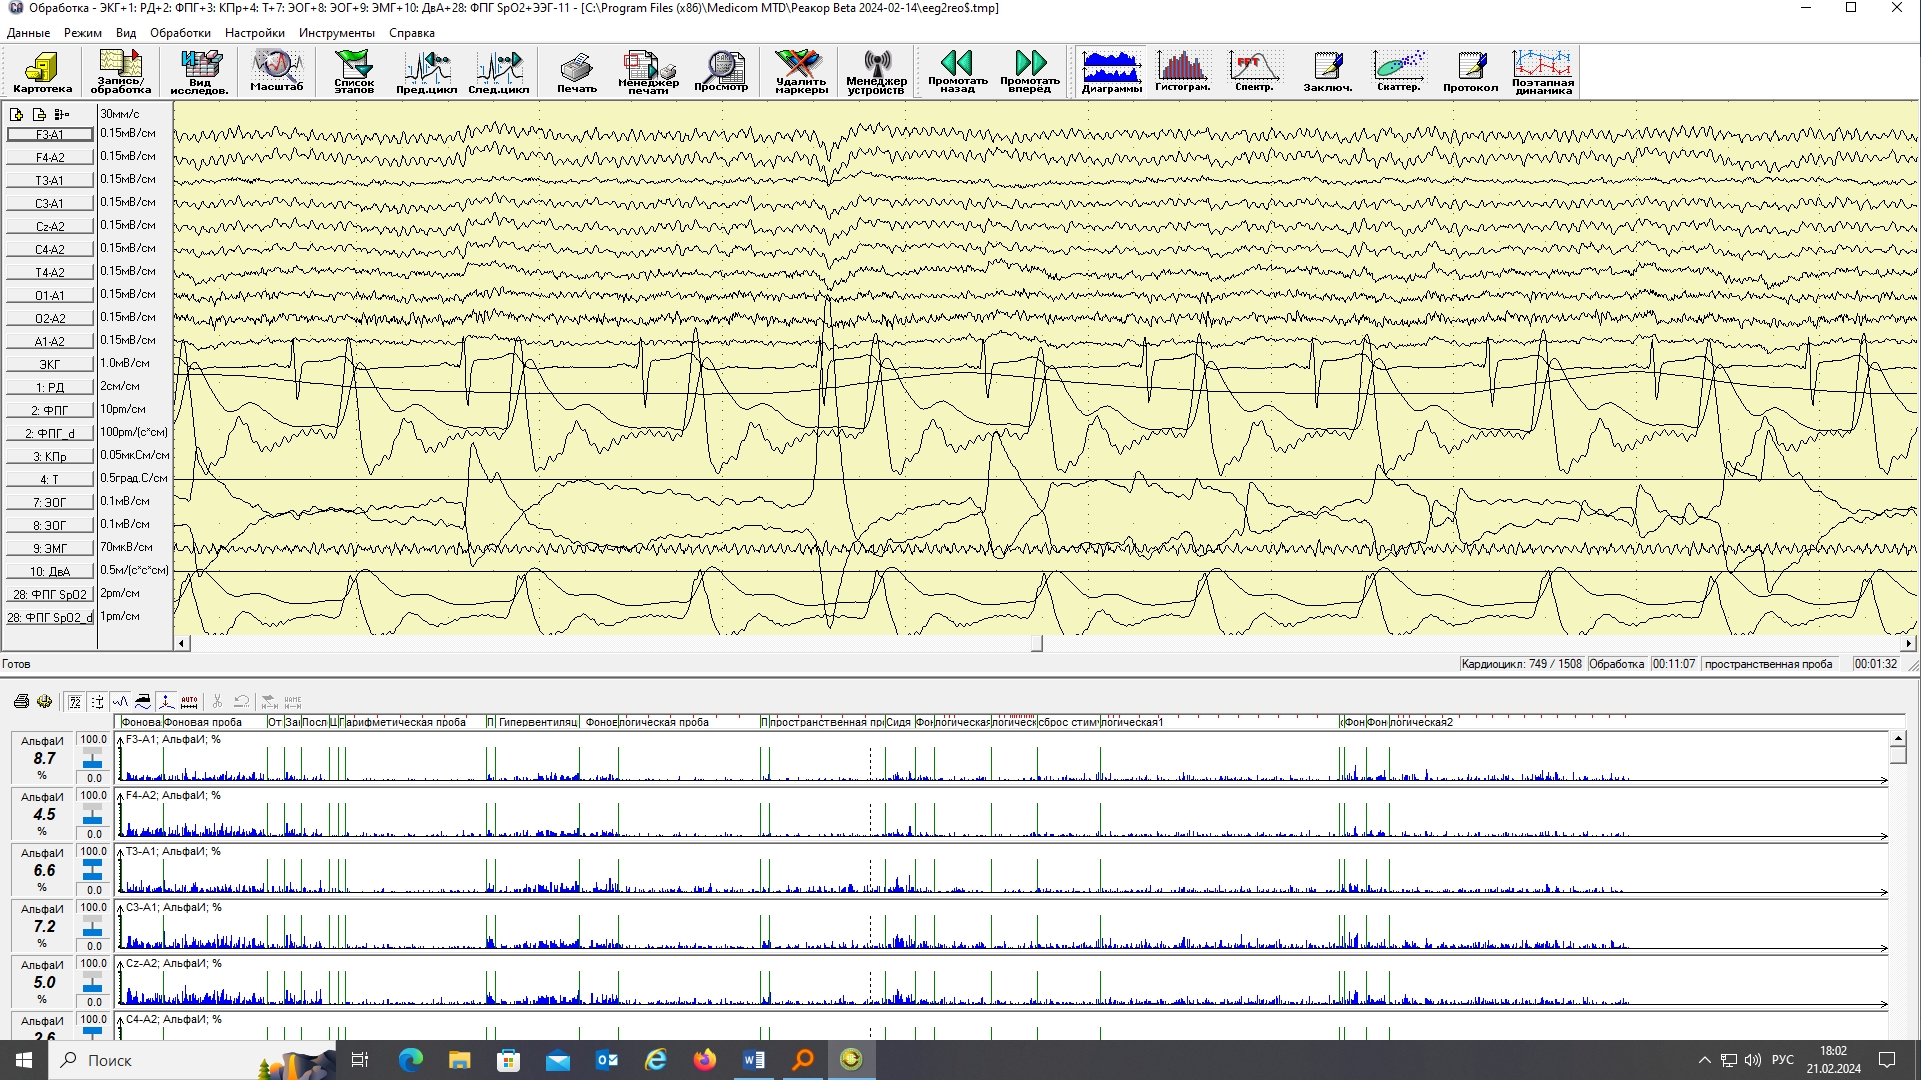Screen dimensions: 1921x1080
Task: Toggle the AUTO scale button
Action: (x=189, y=702)
